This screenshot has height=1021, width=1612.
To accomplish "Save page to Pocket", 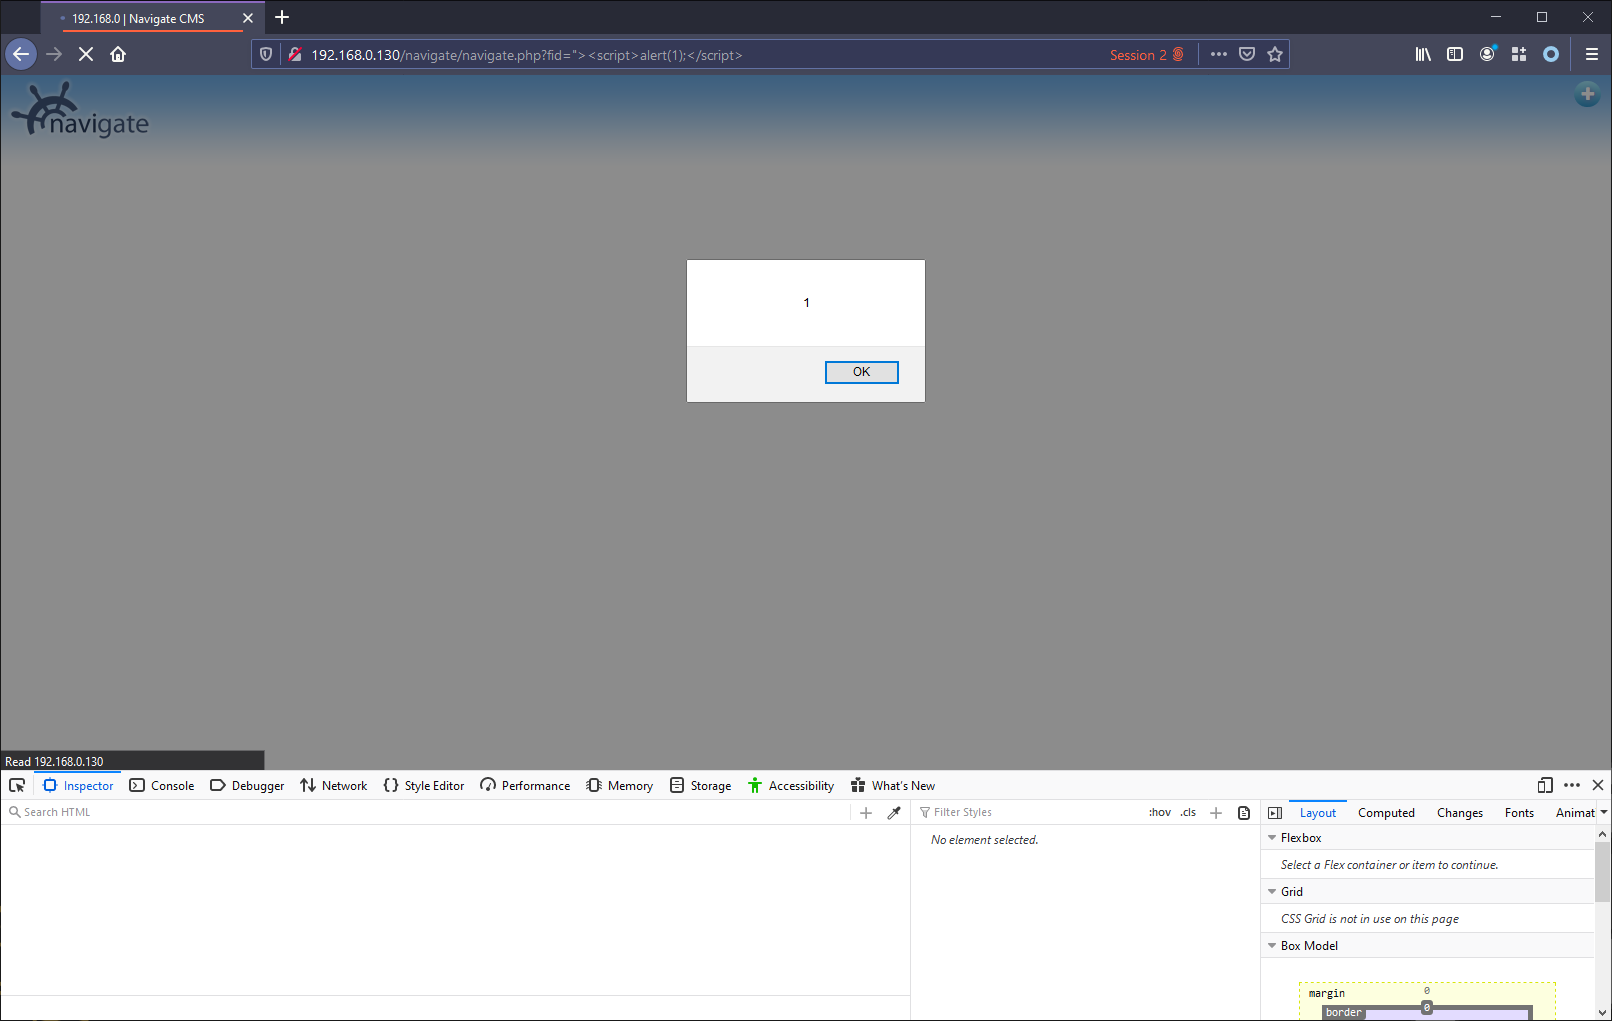I will pyautogui.click(x=1247, y=55).
